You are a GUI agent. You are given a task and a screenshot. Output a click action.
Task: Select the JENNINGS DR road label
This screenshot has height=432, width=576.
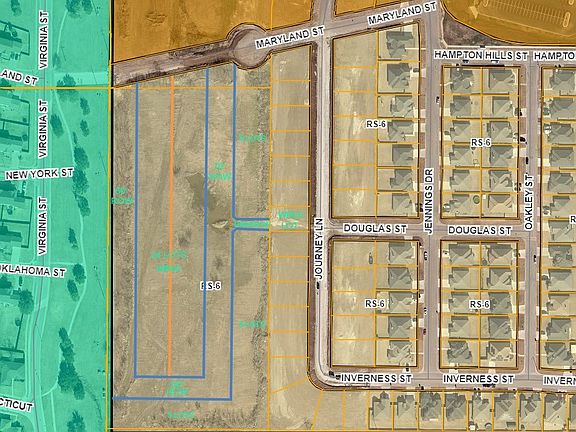pyautogui.click(x=429, y=201)
